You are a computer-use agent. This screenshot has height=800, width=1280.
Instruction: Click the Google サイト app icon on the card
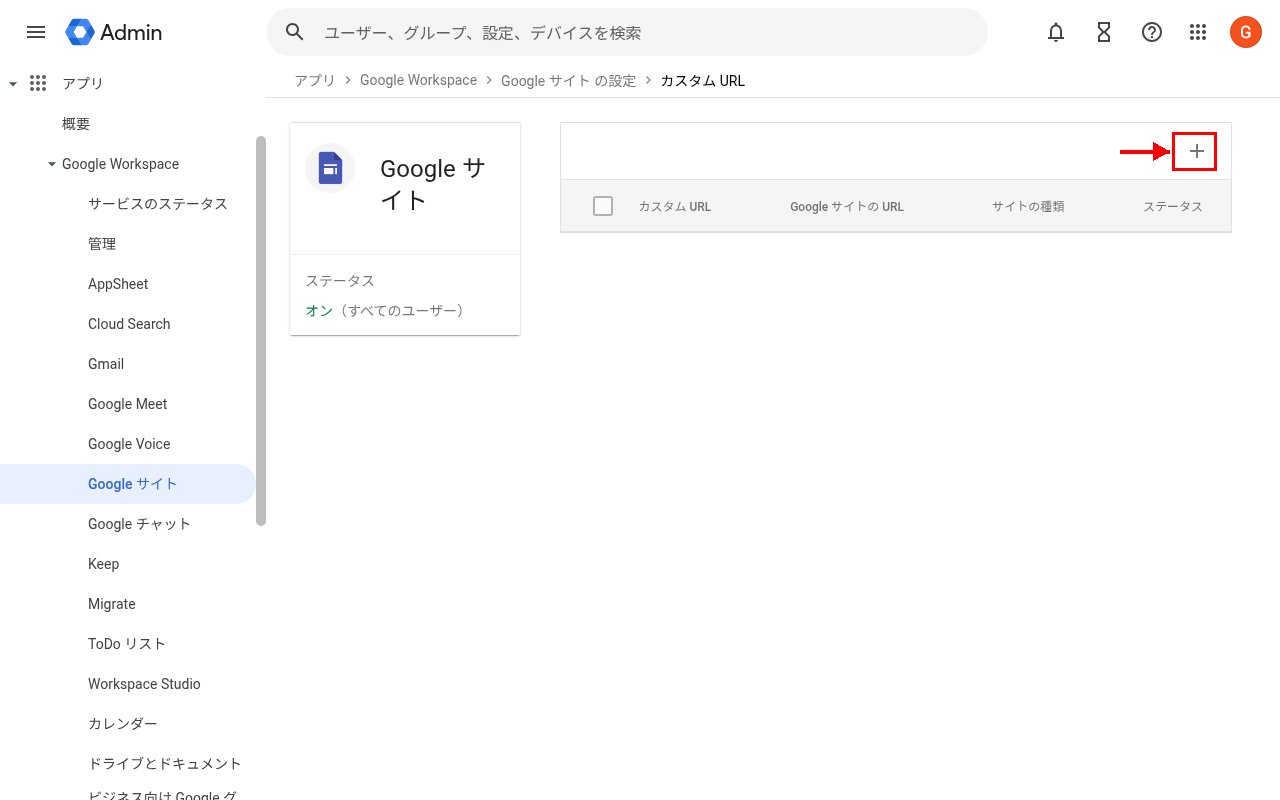[330, 168]
